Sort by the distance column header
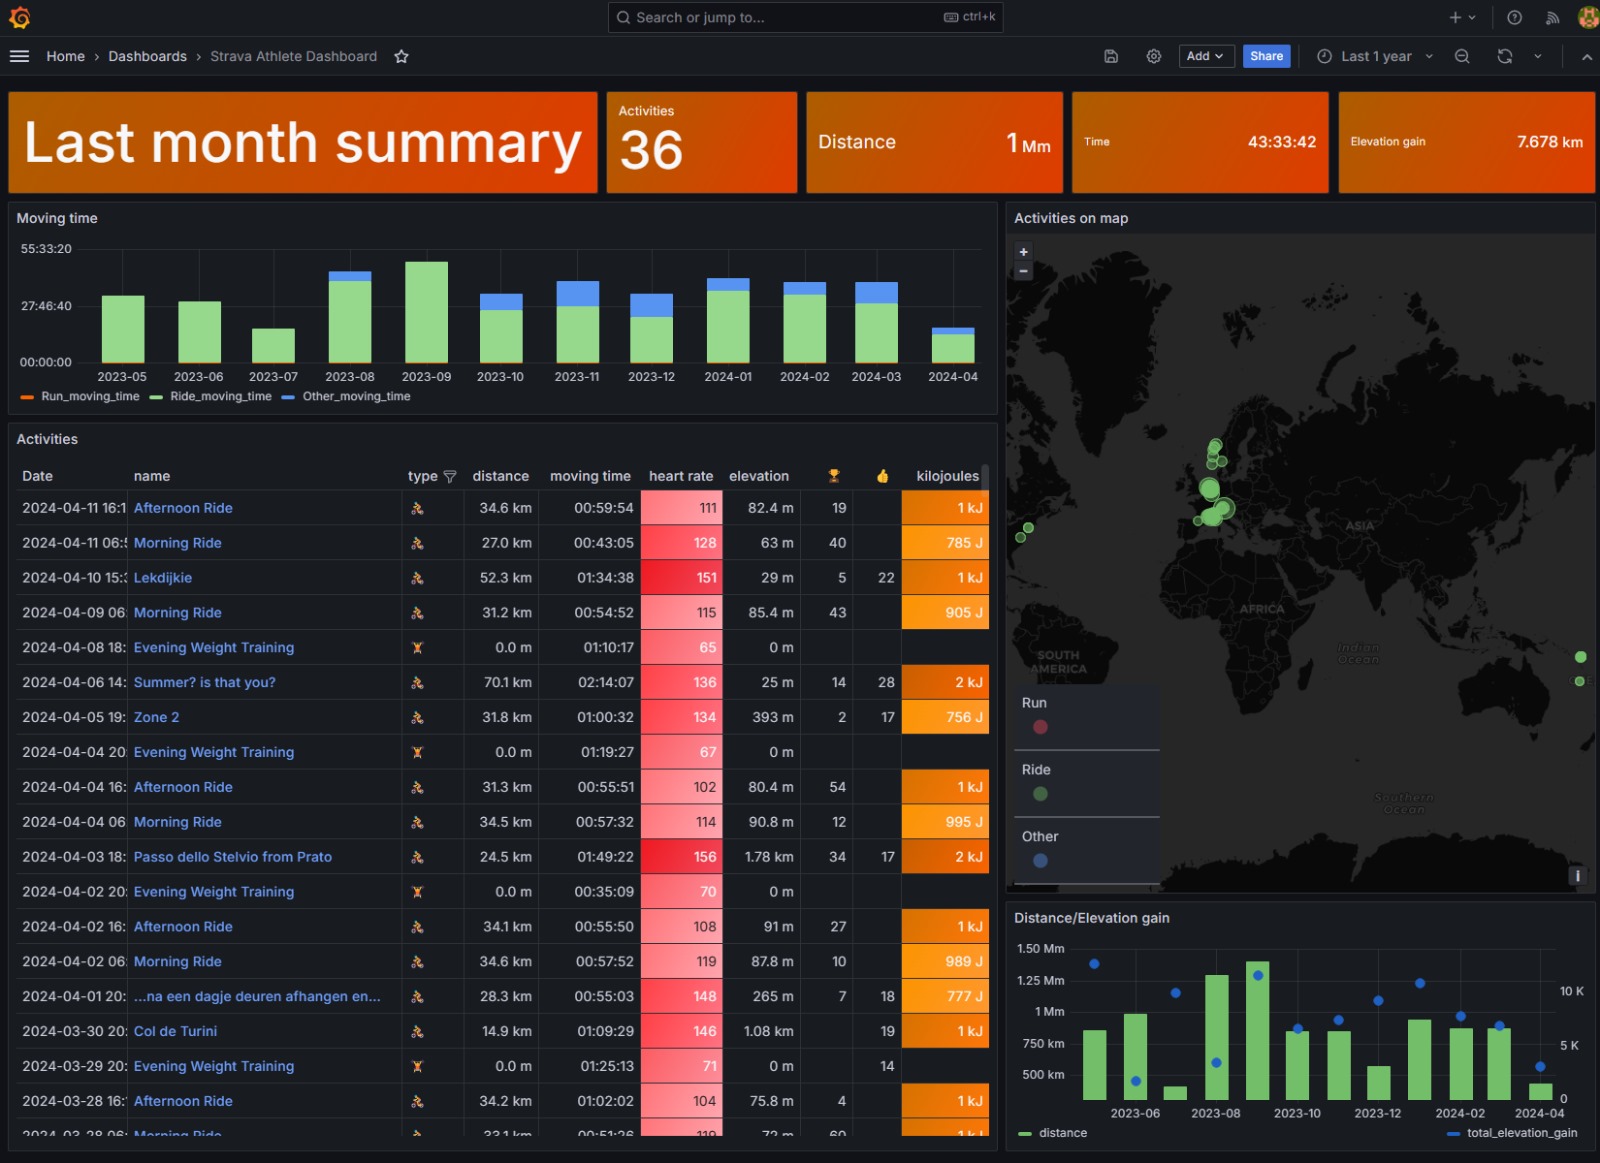Image resolution: width=1600 pixels, height=1163 pixels. (x=501, y=476)
